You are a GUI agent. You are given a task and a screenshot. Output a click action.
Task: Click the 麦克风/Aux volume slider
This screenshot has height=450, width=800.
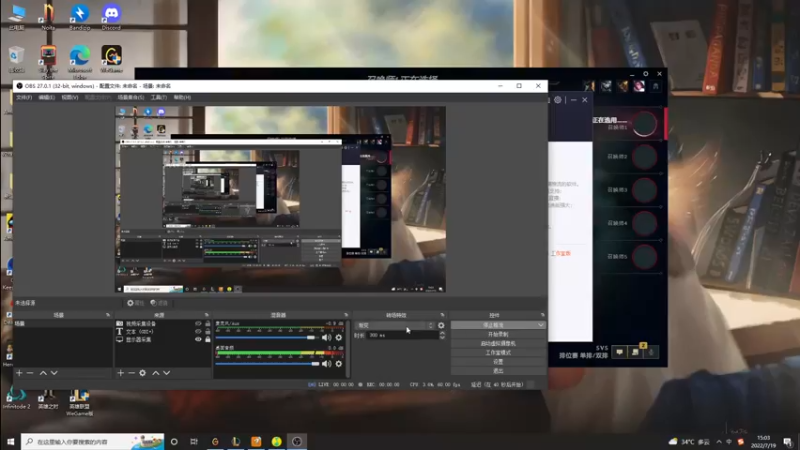pyautogui.click(x=267, y=337)
